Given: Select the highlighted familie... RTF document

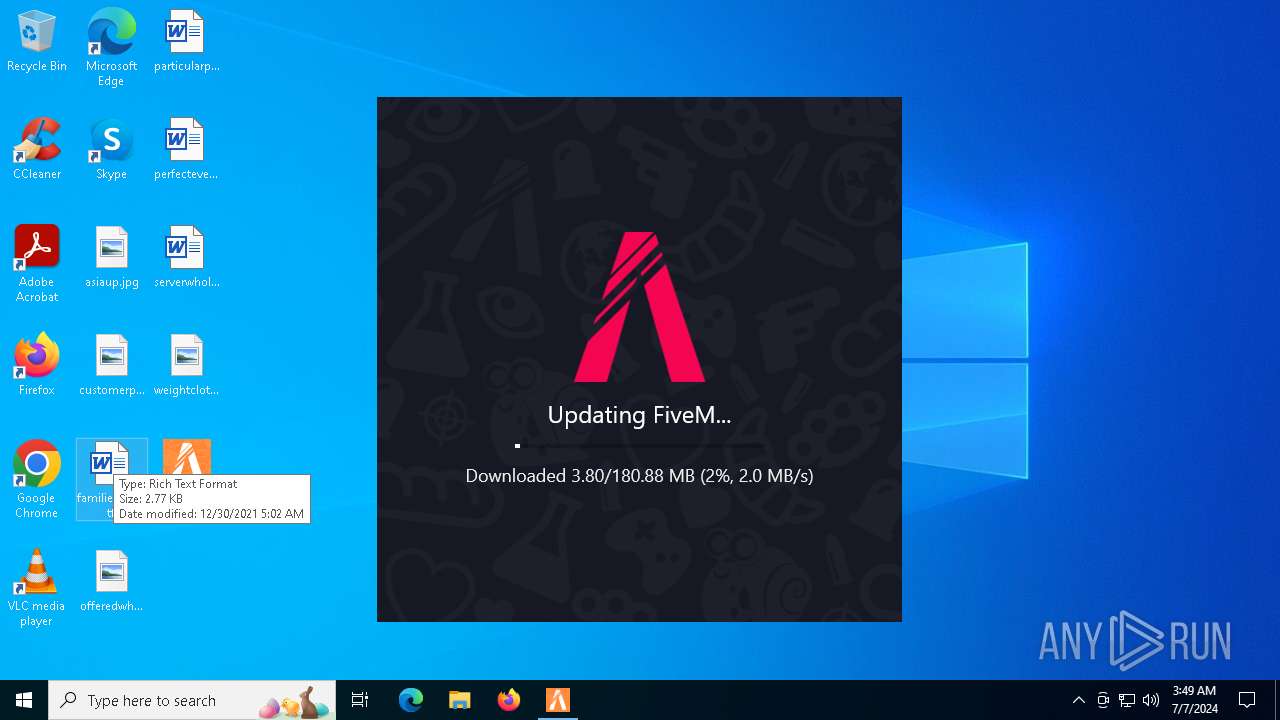Looking at the screenshot, I should pyautogui.click(x=111, y=480).
